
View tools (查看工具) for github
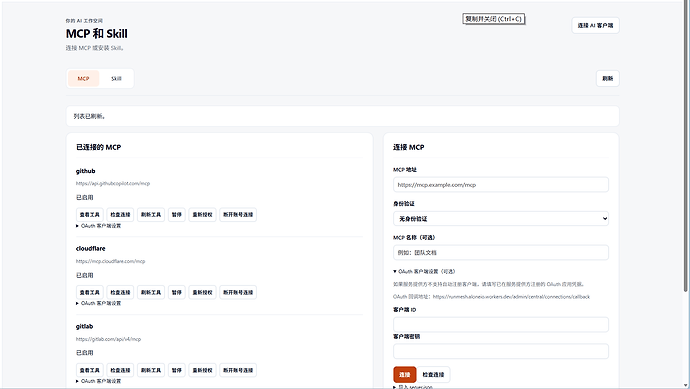pyautogui.click(x=90, y=215)
